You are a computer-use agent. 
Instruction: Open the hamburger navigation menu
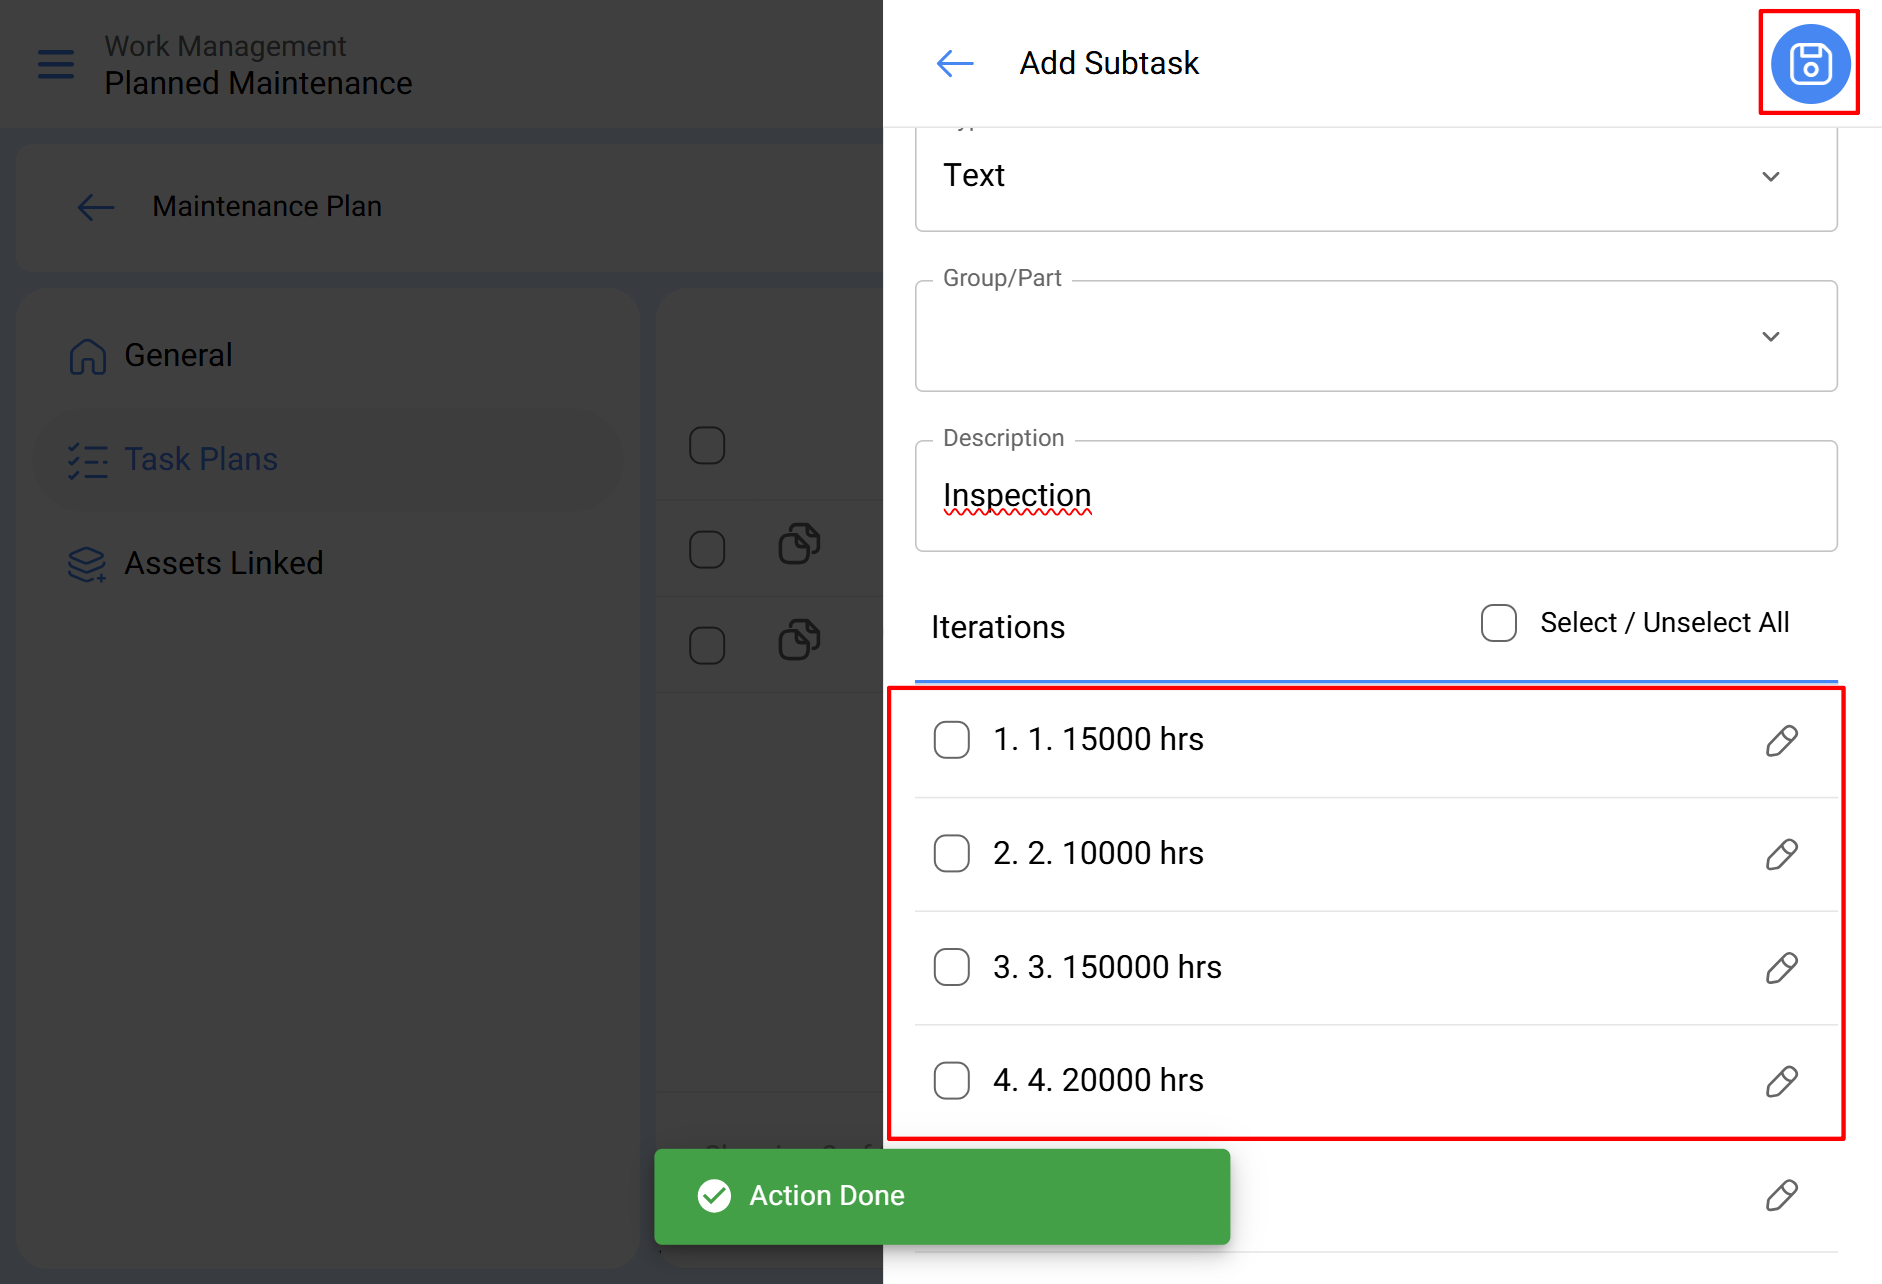click(56, 64)
